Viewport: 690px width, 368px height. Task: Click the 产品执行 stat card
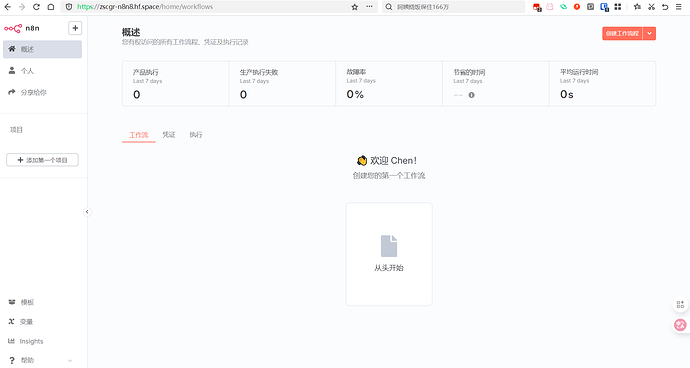click(176, 84)
